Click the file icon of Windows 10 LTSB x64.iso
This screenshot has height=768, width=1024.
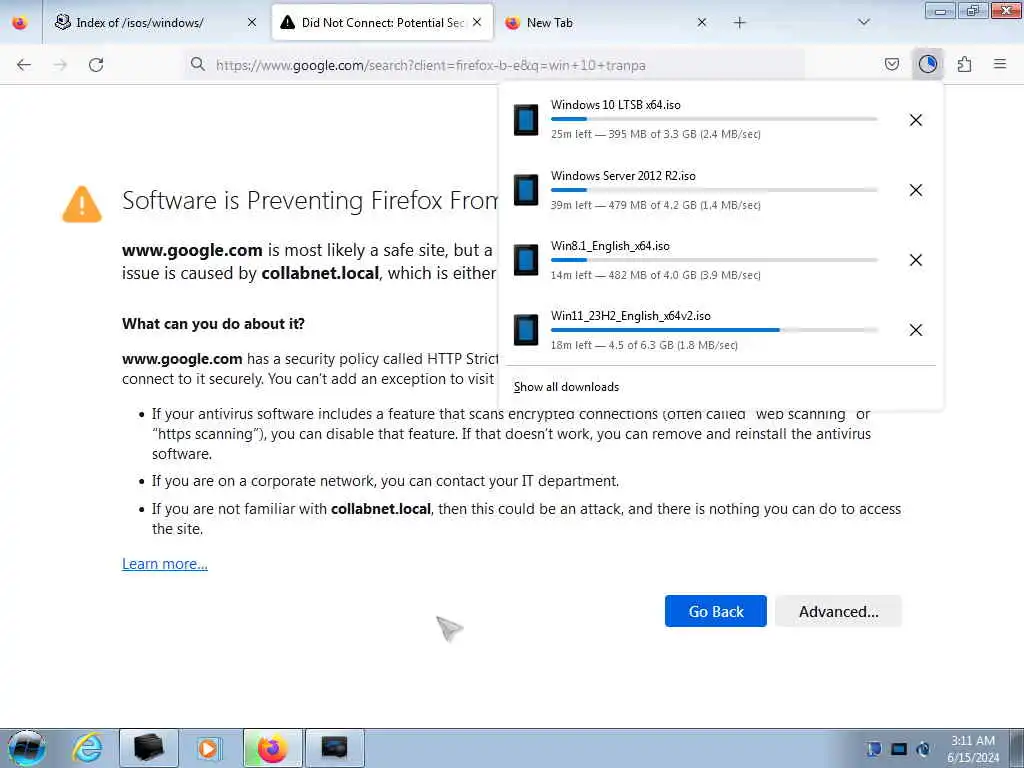[526, 120]
